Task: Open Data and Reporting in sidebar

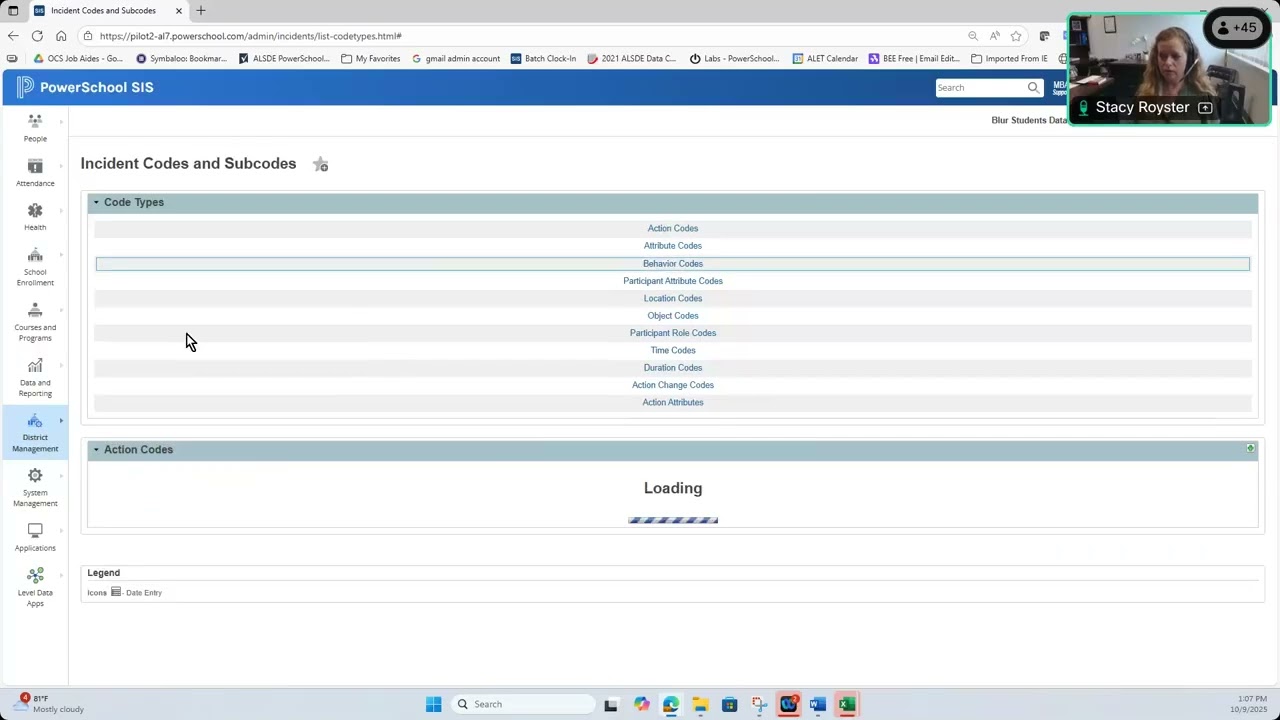Action: 35,376
